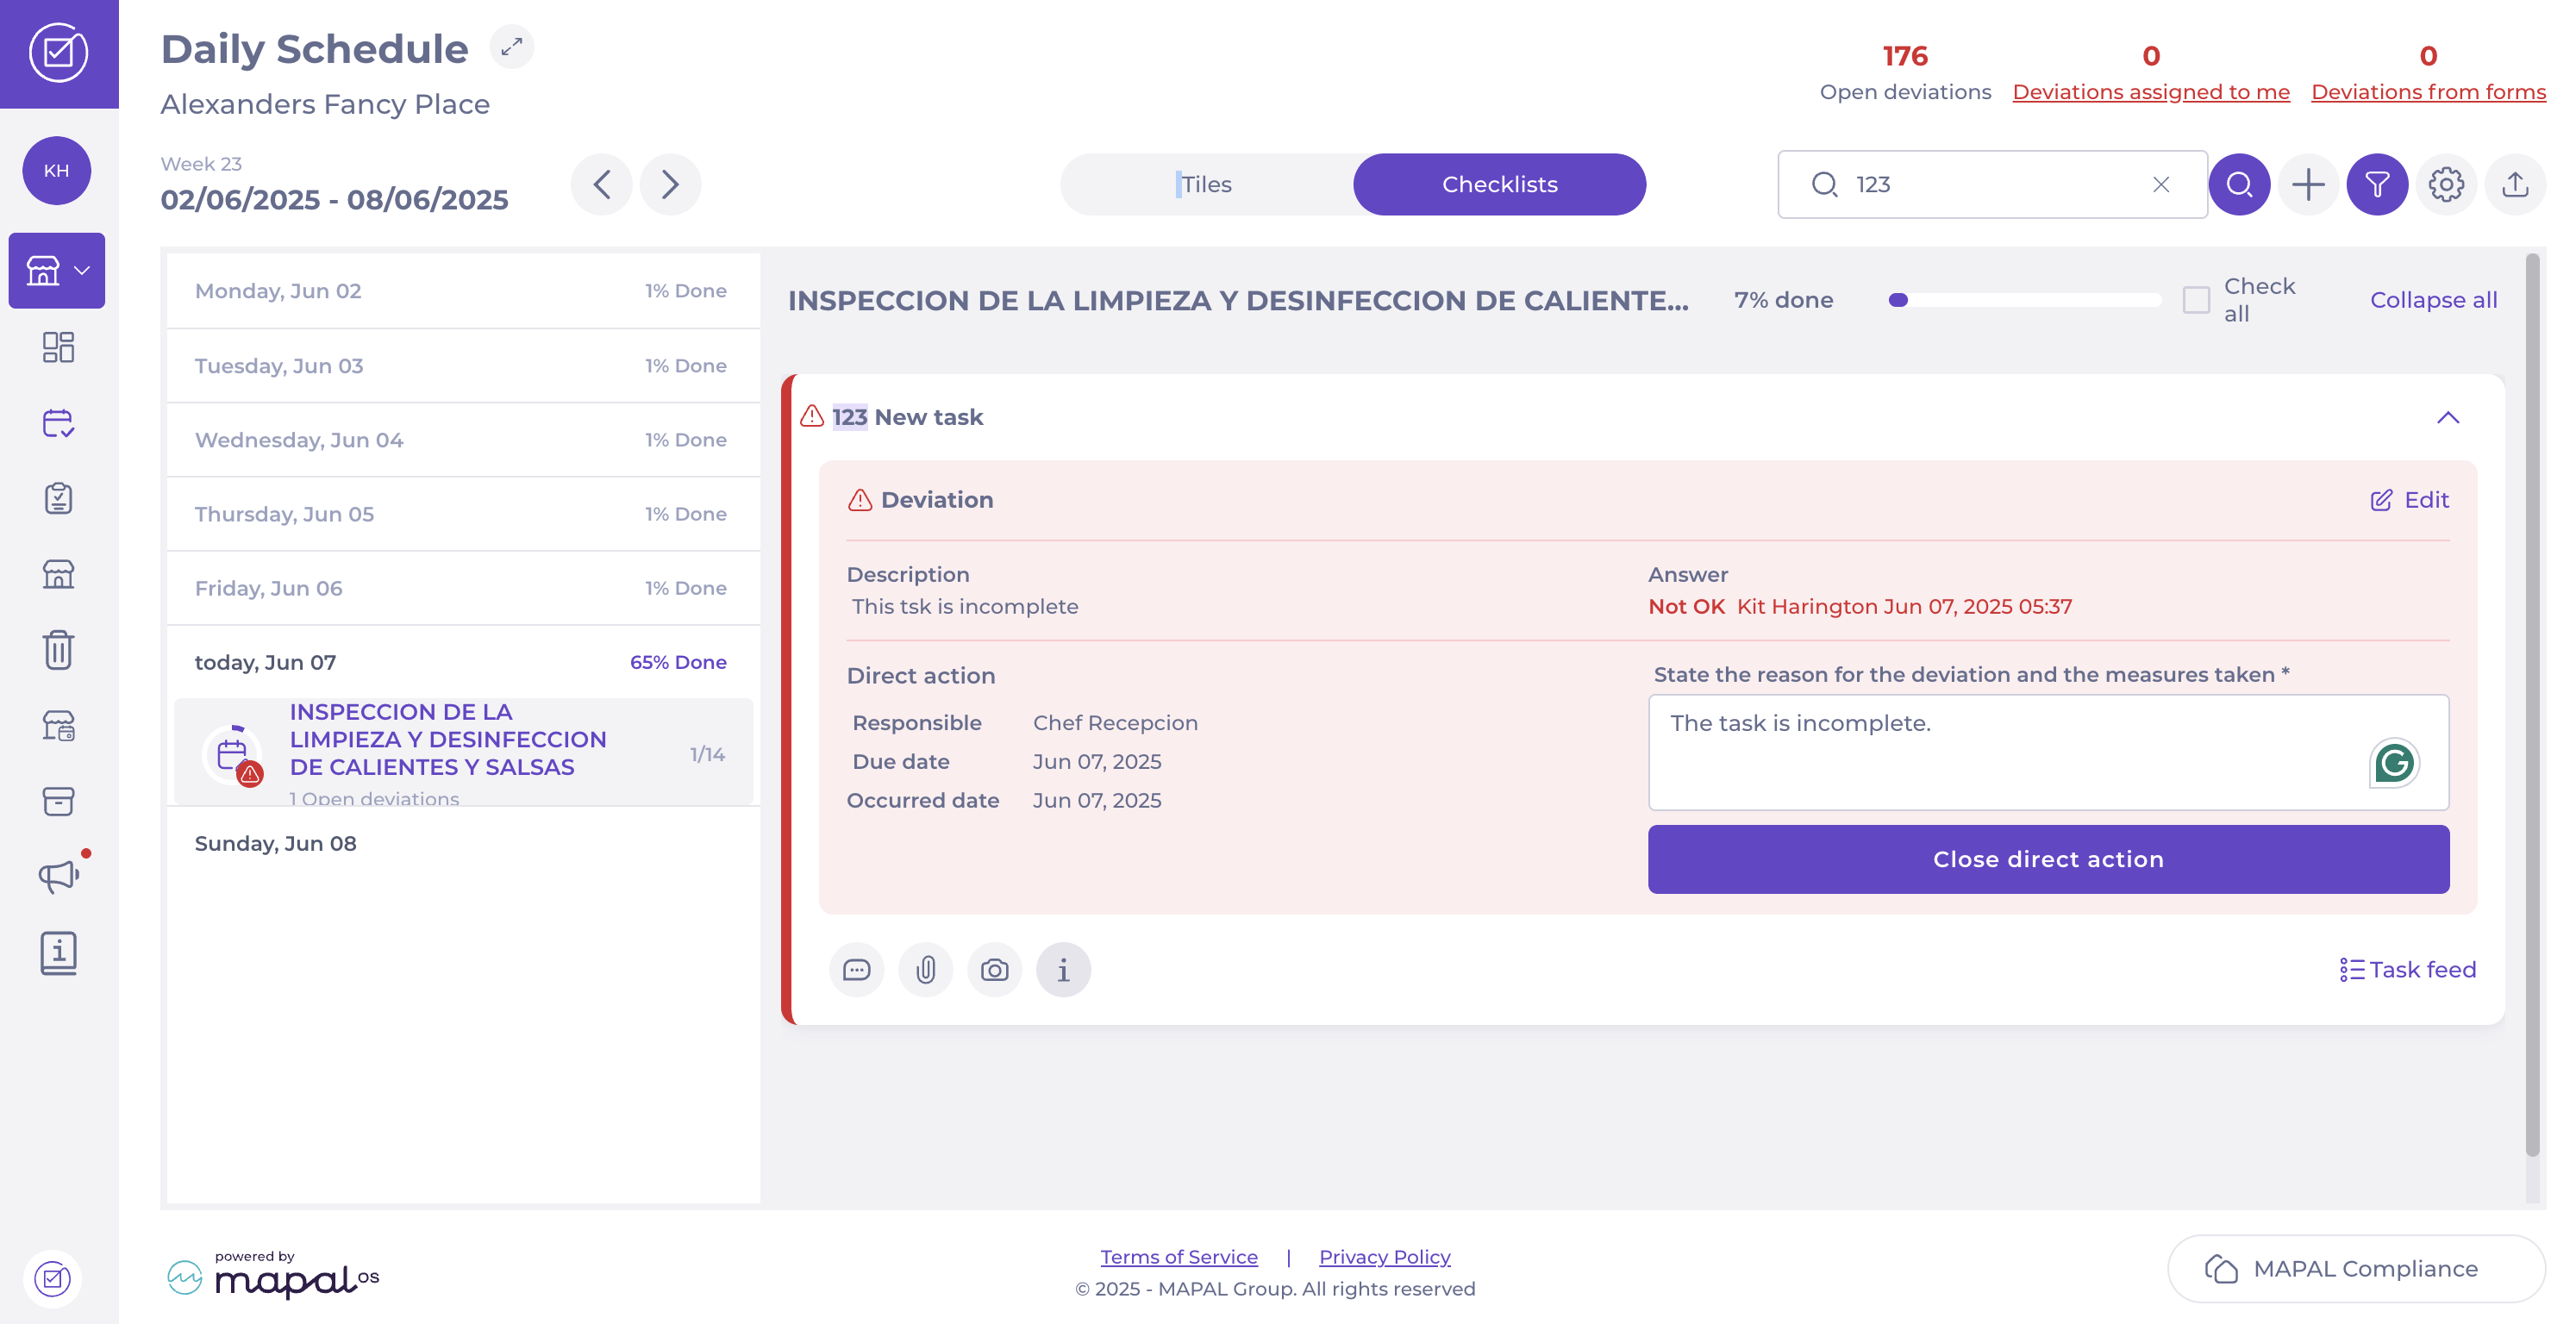Screen dimensions: 2576x1324
Task: Open the megaphone announcements icon in sidebar
Action: click(x=58, y=876)
